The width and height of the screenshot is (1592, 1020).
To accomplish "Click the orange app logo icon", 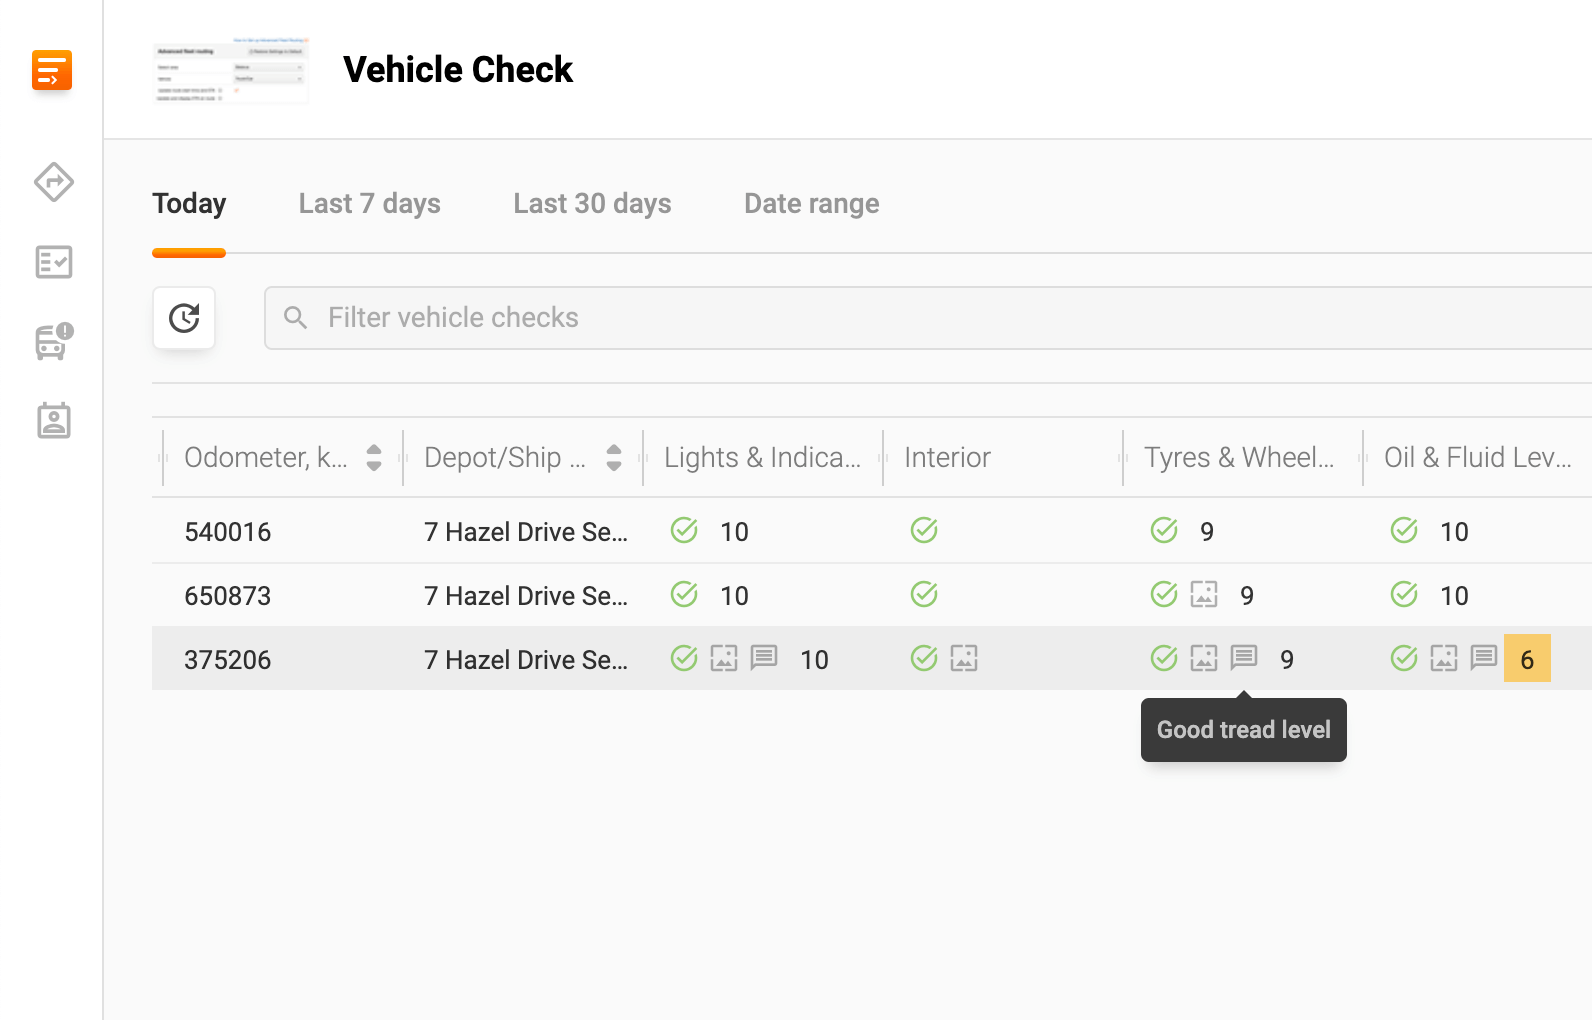I will tap(52, 70).
